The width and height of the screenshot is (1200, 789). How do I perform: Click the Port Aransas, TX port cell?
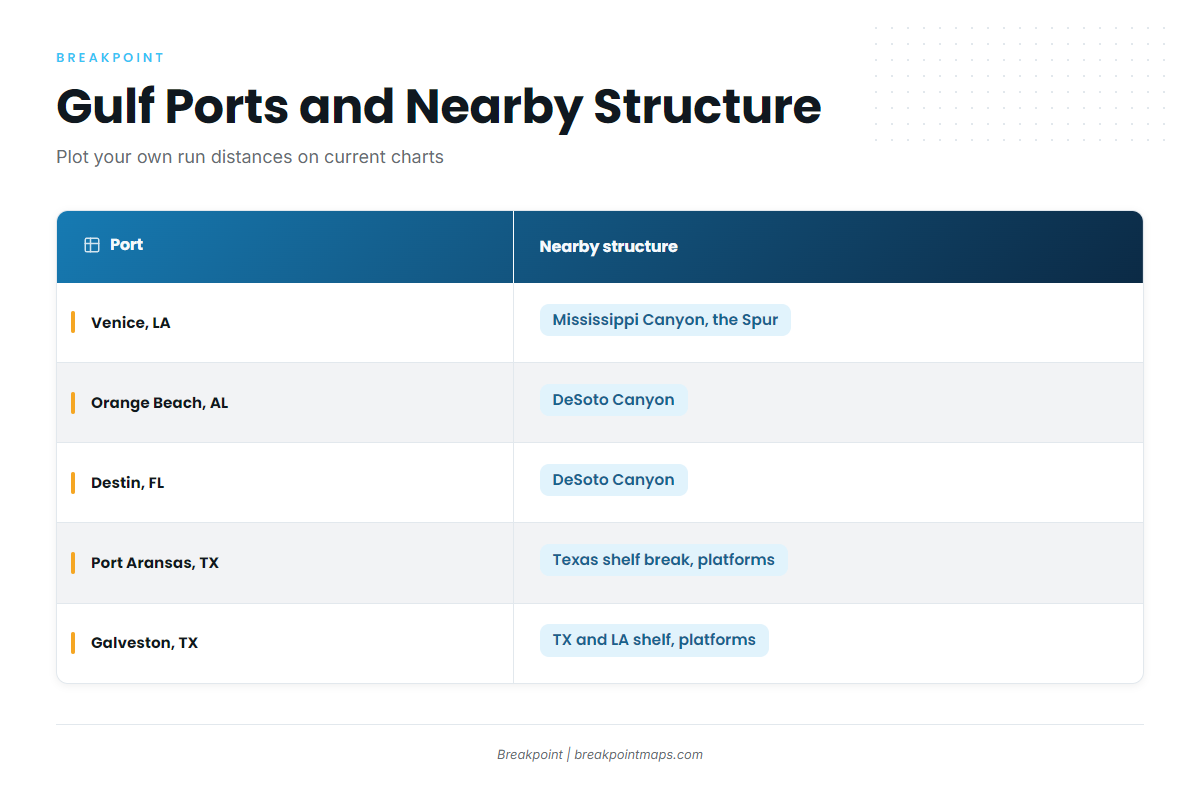285,563
